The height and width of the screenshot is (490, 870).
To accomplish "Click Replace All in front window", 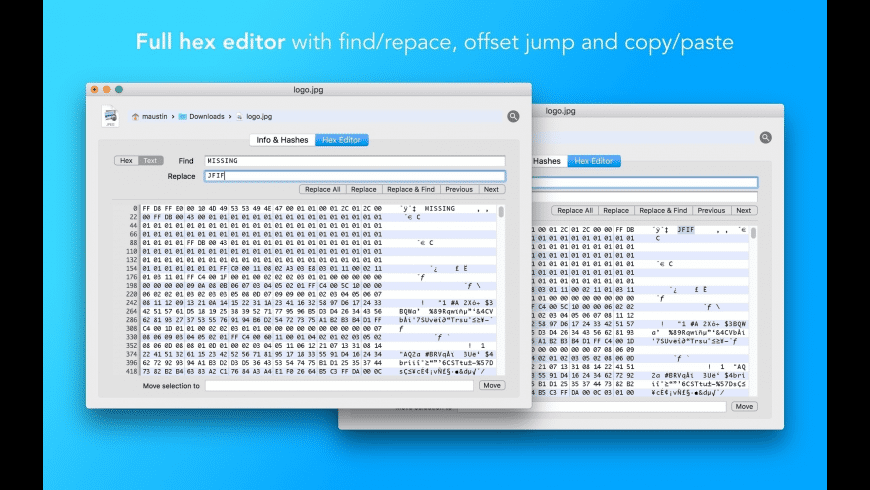I will [322, 189].
